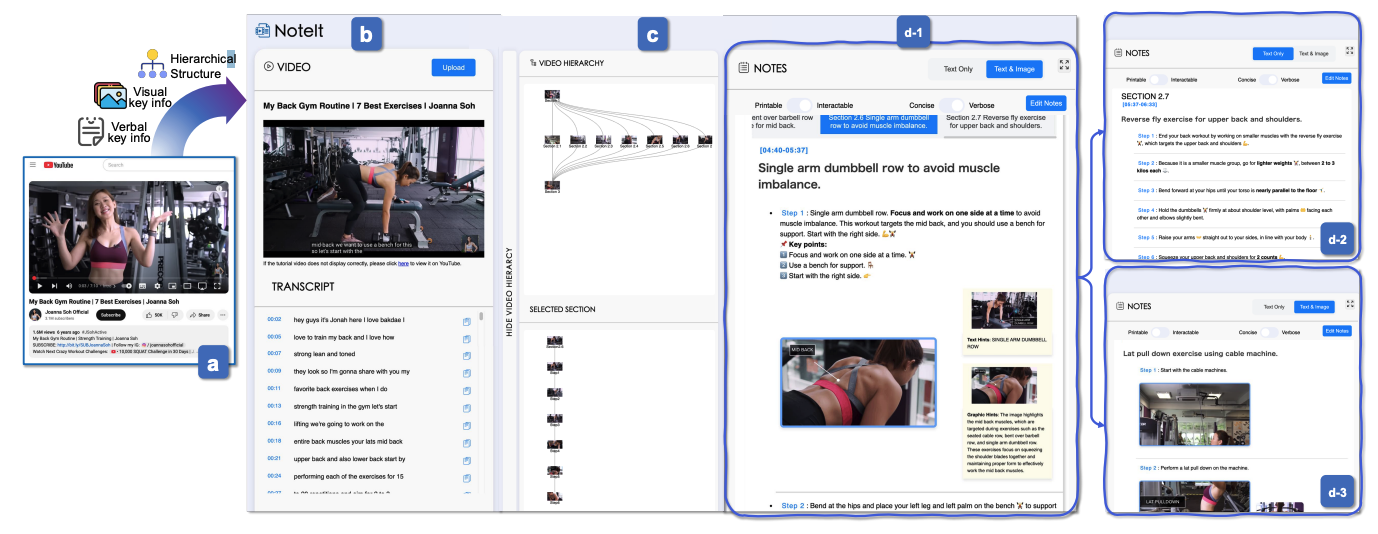The image size is (1378, 534).
Task: Toggle Printable/Interactable switch in main notes
Action: pyautogui.click(x=800, y=105)
